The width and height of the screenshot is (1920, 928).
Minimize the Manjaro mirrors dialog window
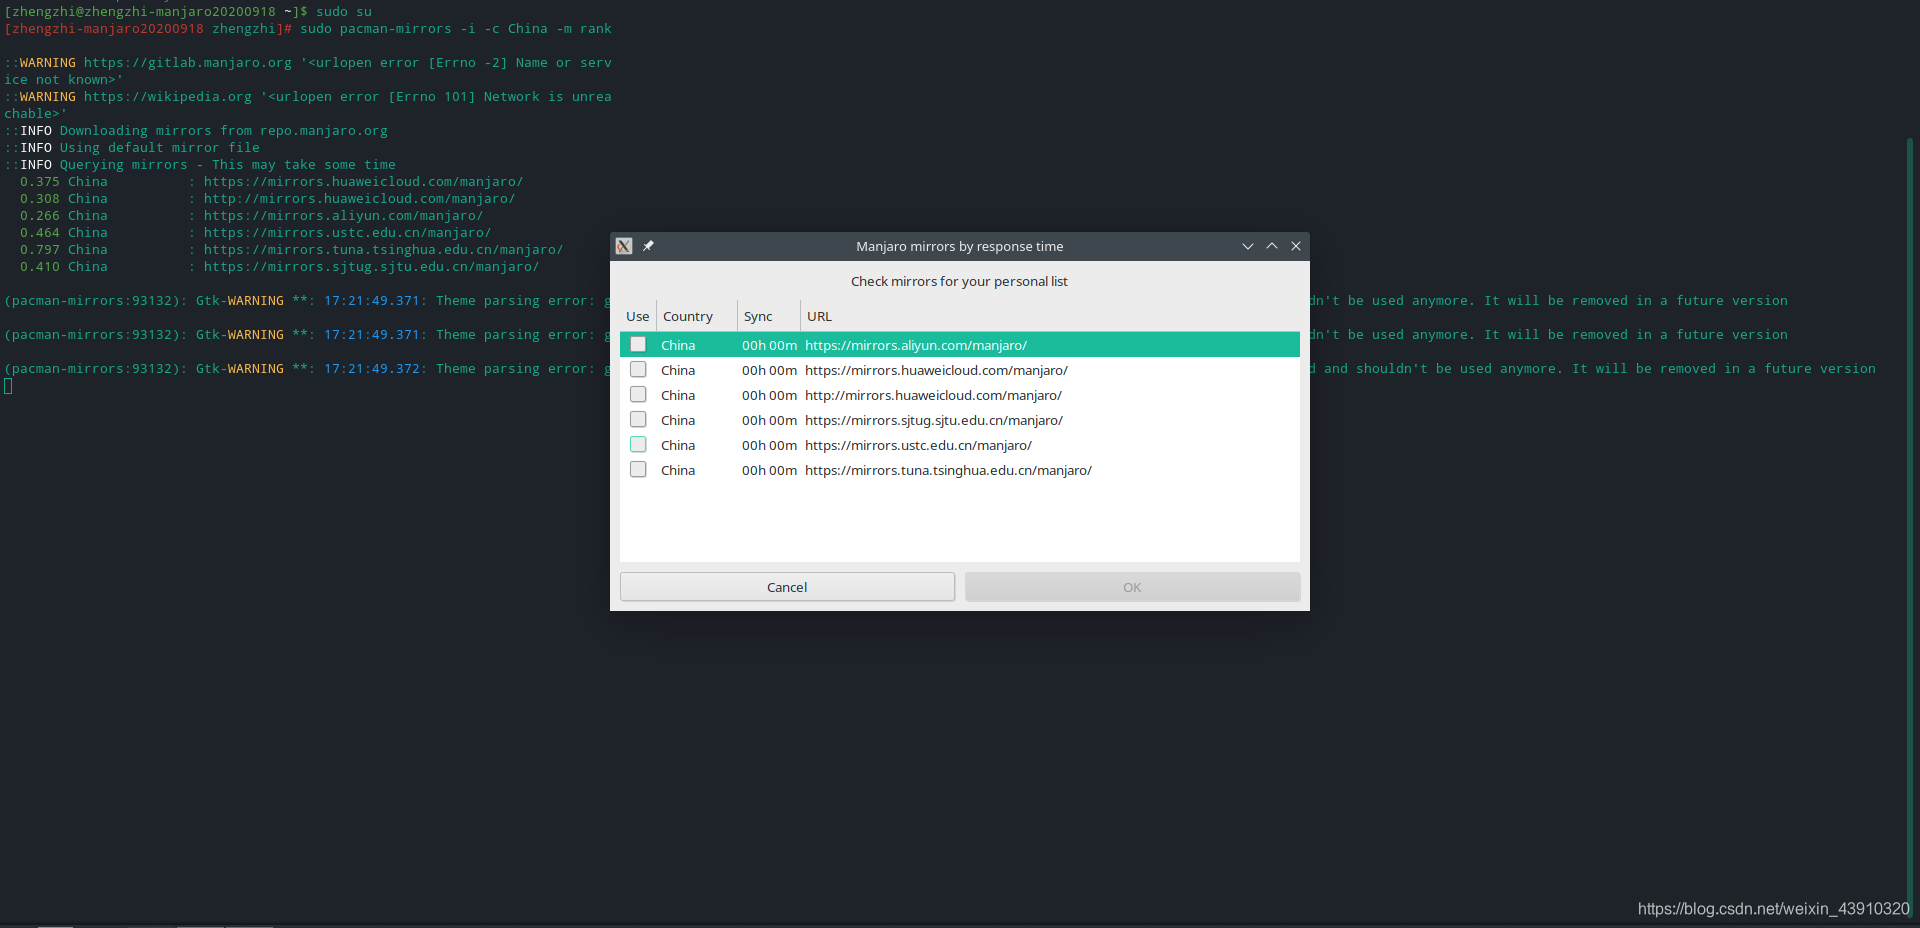pos(1248,246)
